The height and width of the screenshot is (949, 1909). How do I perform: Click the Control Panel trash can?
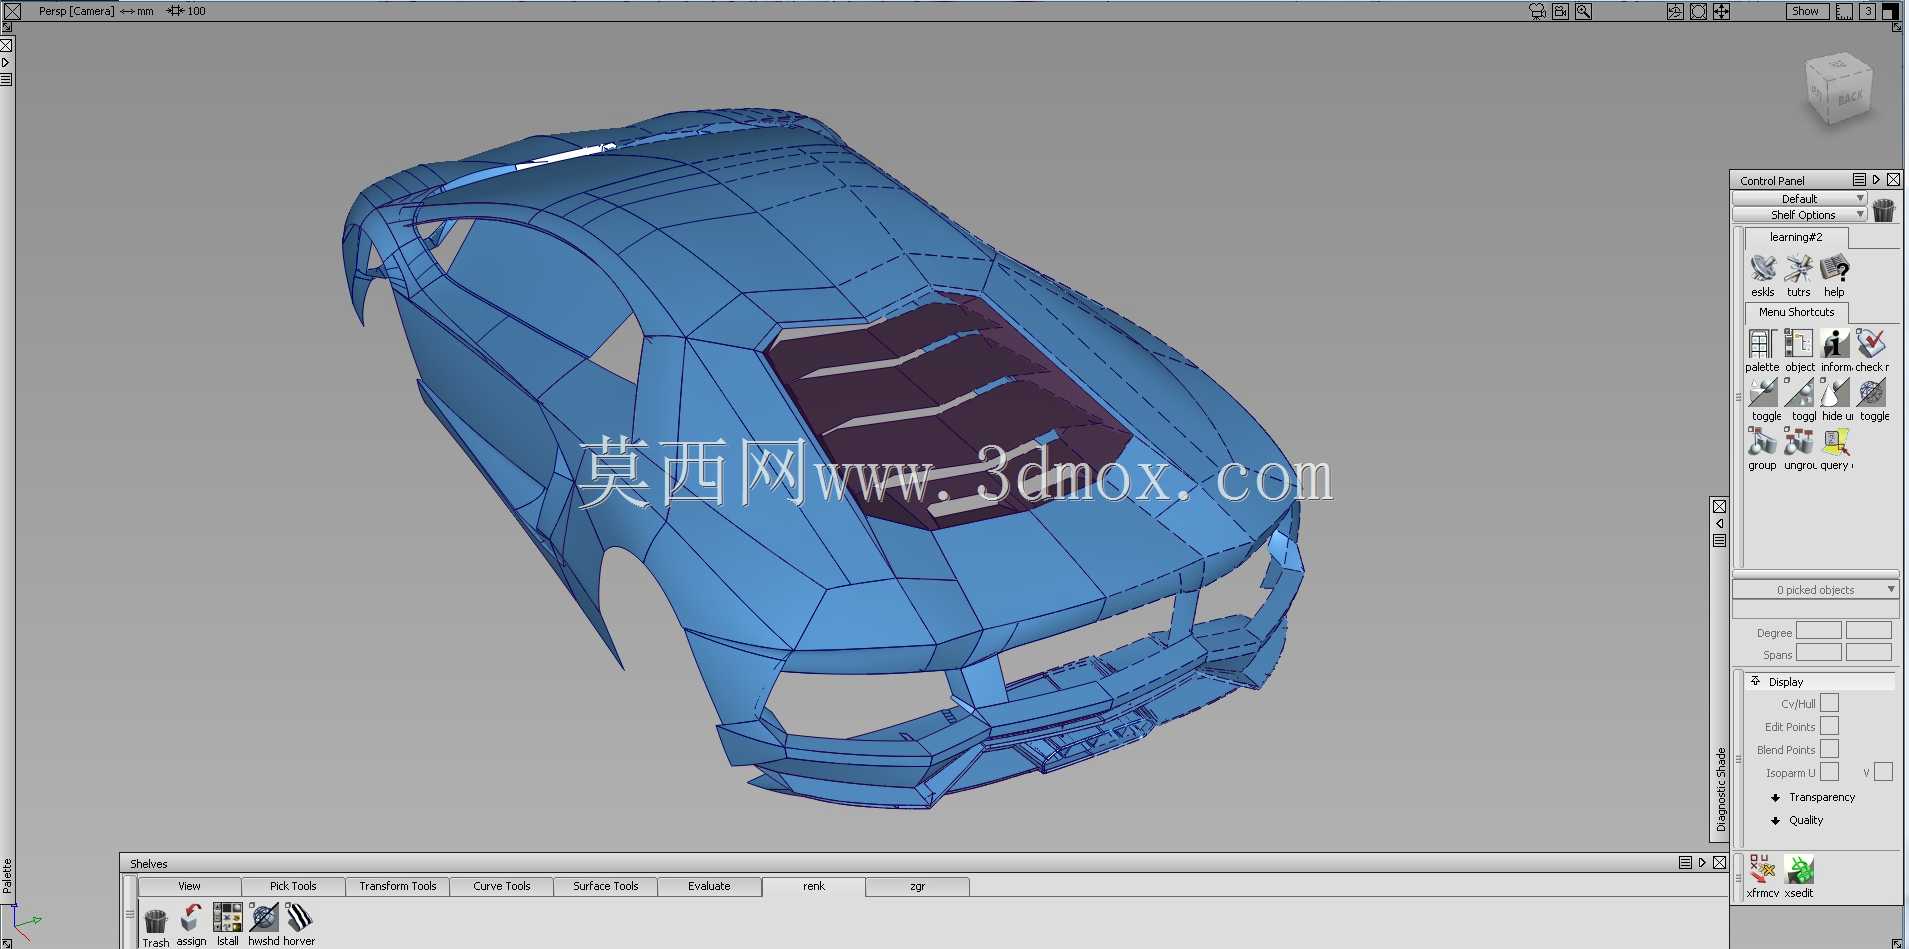1884,210
